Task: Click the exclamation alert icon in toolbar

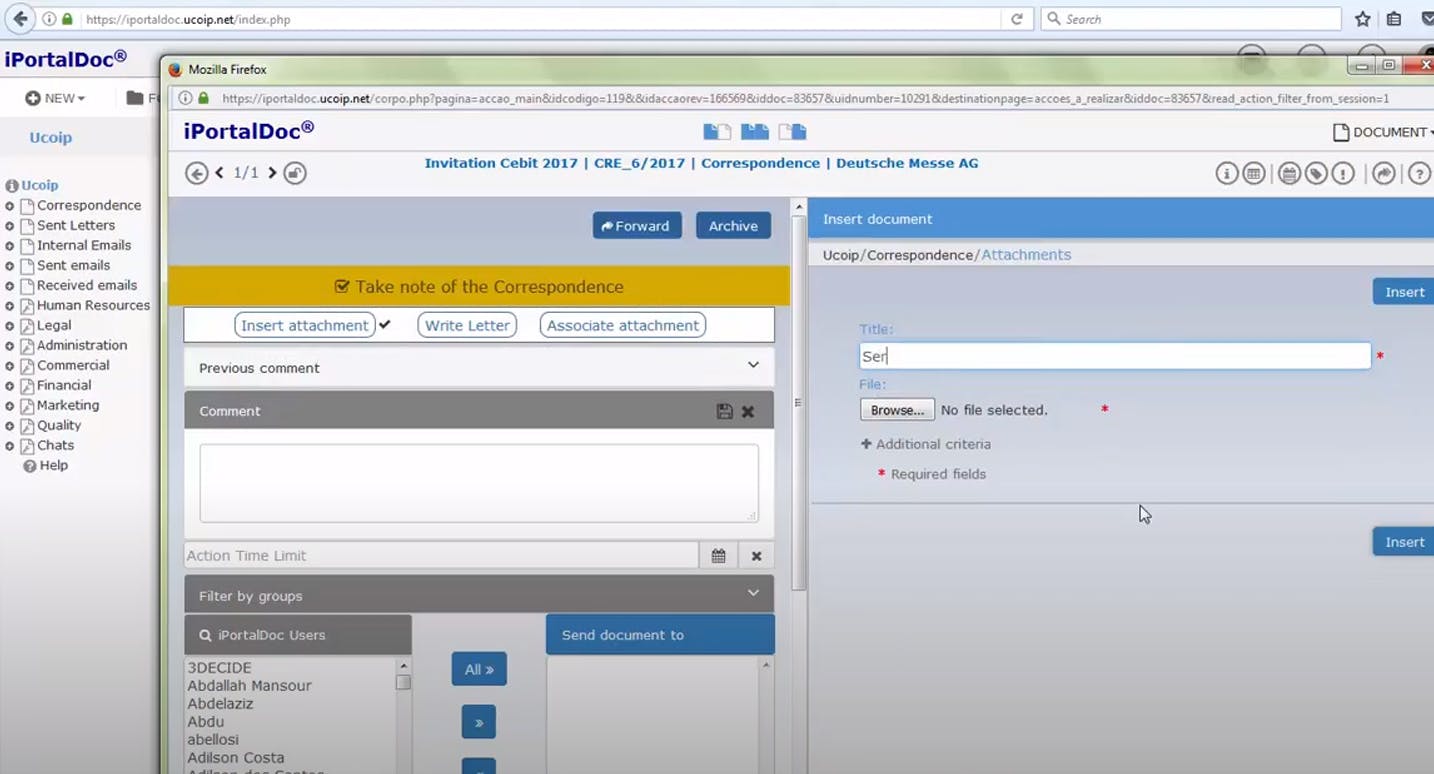Action: pyautogui.click(x=1344, y=173)
